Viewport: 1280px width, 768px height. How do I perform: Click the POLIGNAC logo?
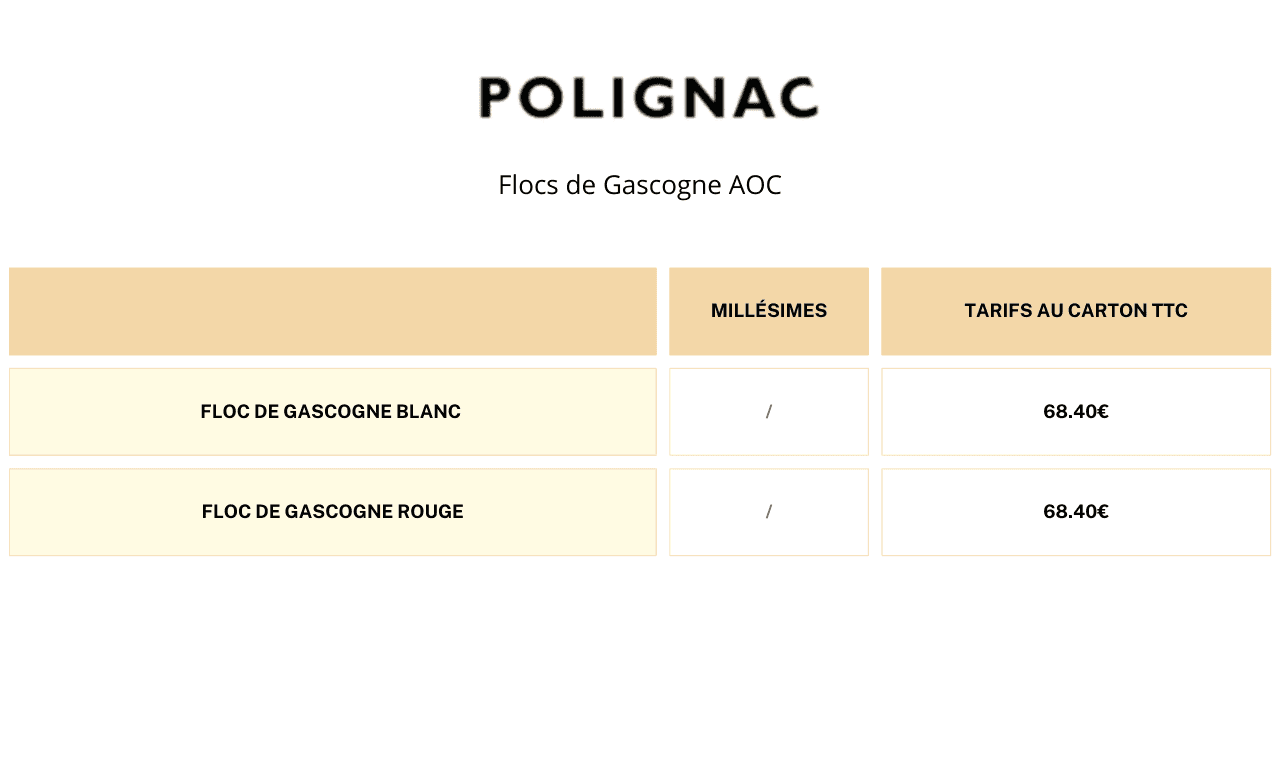pos(648,98)
